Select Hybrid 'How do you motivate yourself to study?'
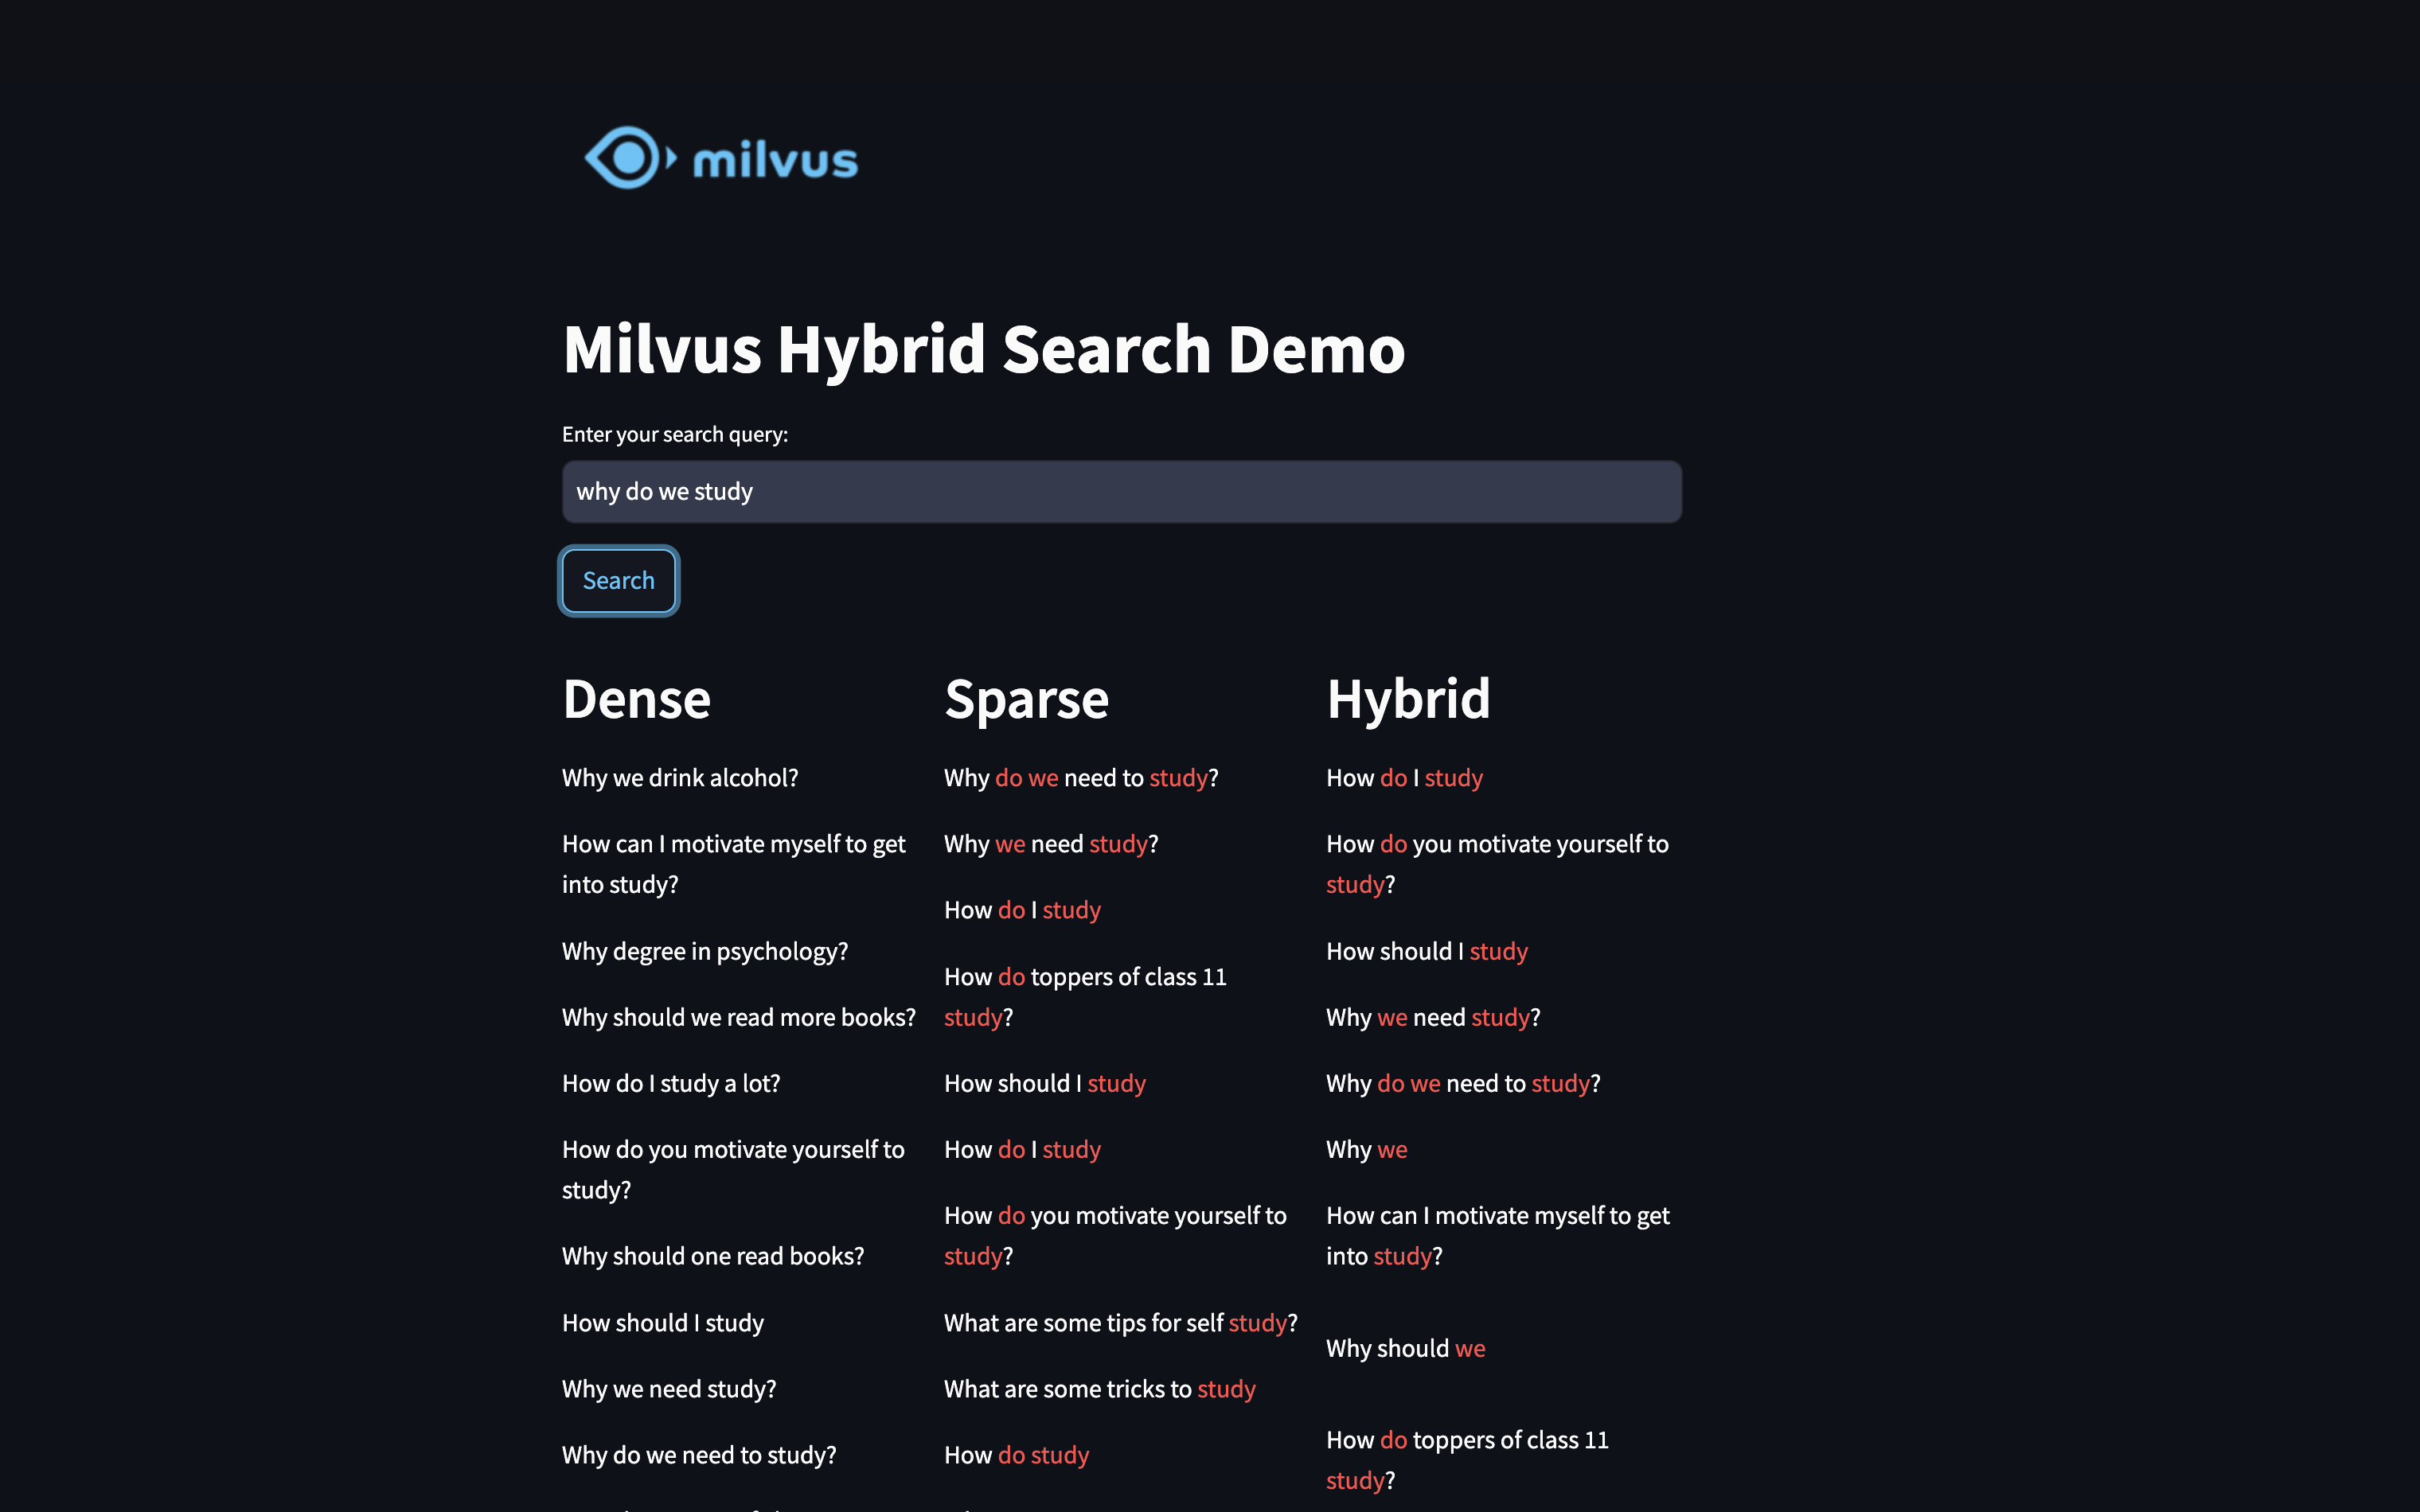Image resolution: width=2420 pixels, height=1512 pixels. click(x=1497, y=864)
